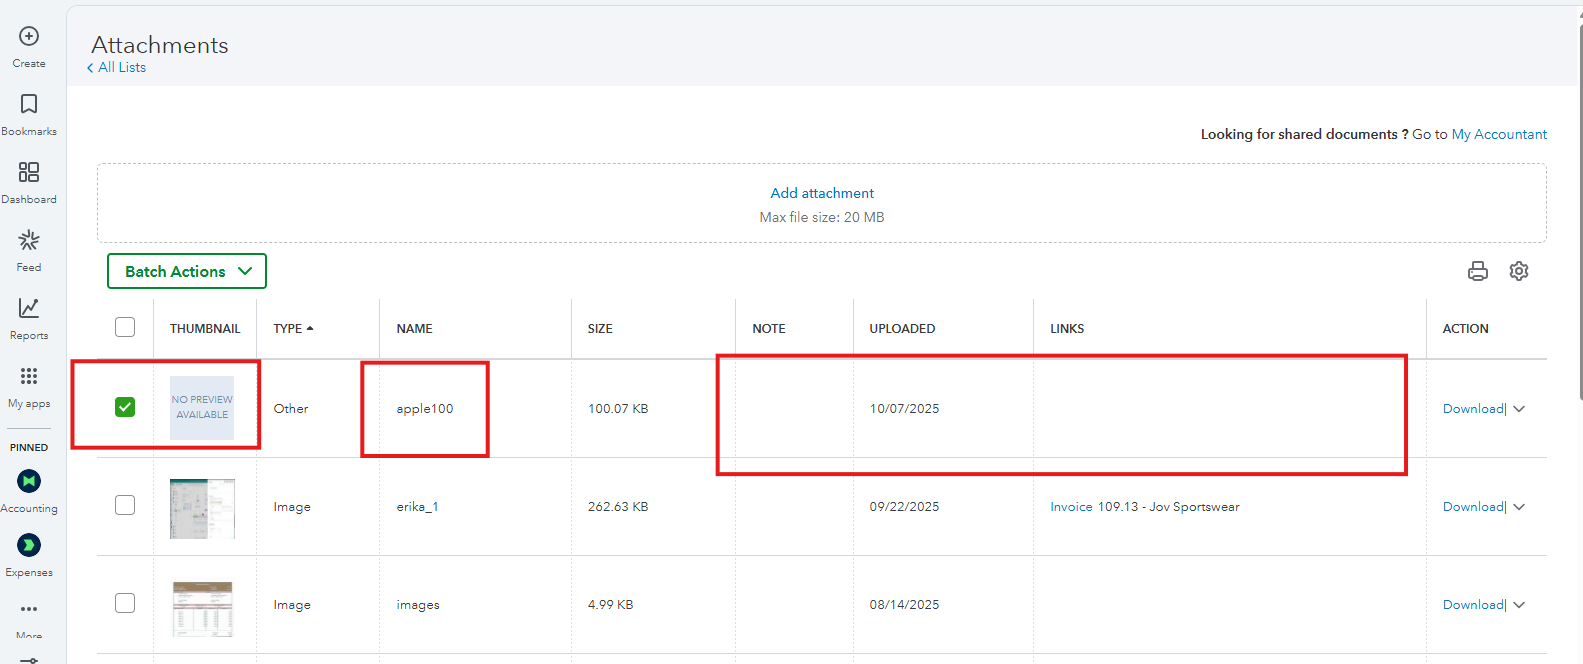Click the All Lists back link
The image size is (1583, 664).
pyautogui.click(x=117, y=67)
